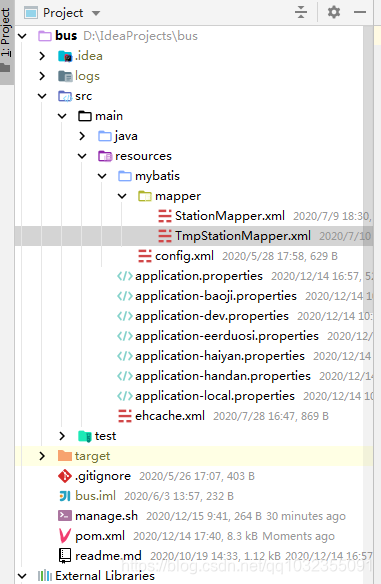381x584 pixels.
Task: Select the target folder name
Action: [92, 456]
